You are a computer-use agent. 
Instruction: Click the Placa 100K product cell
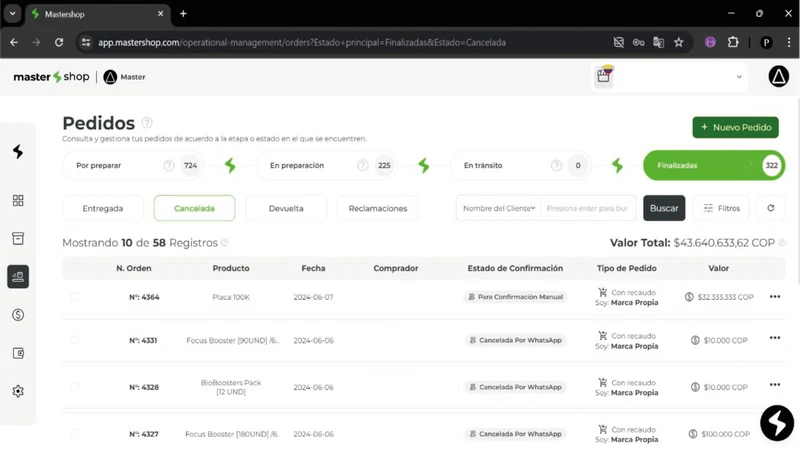(231, 297)
